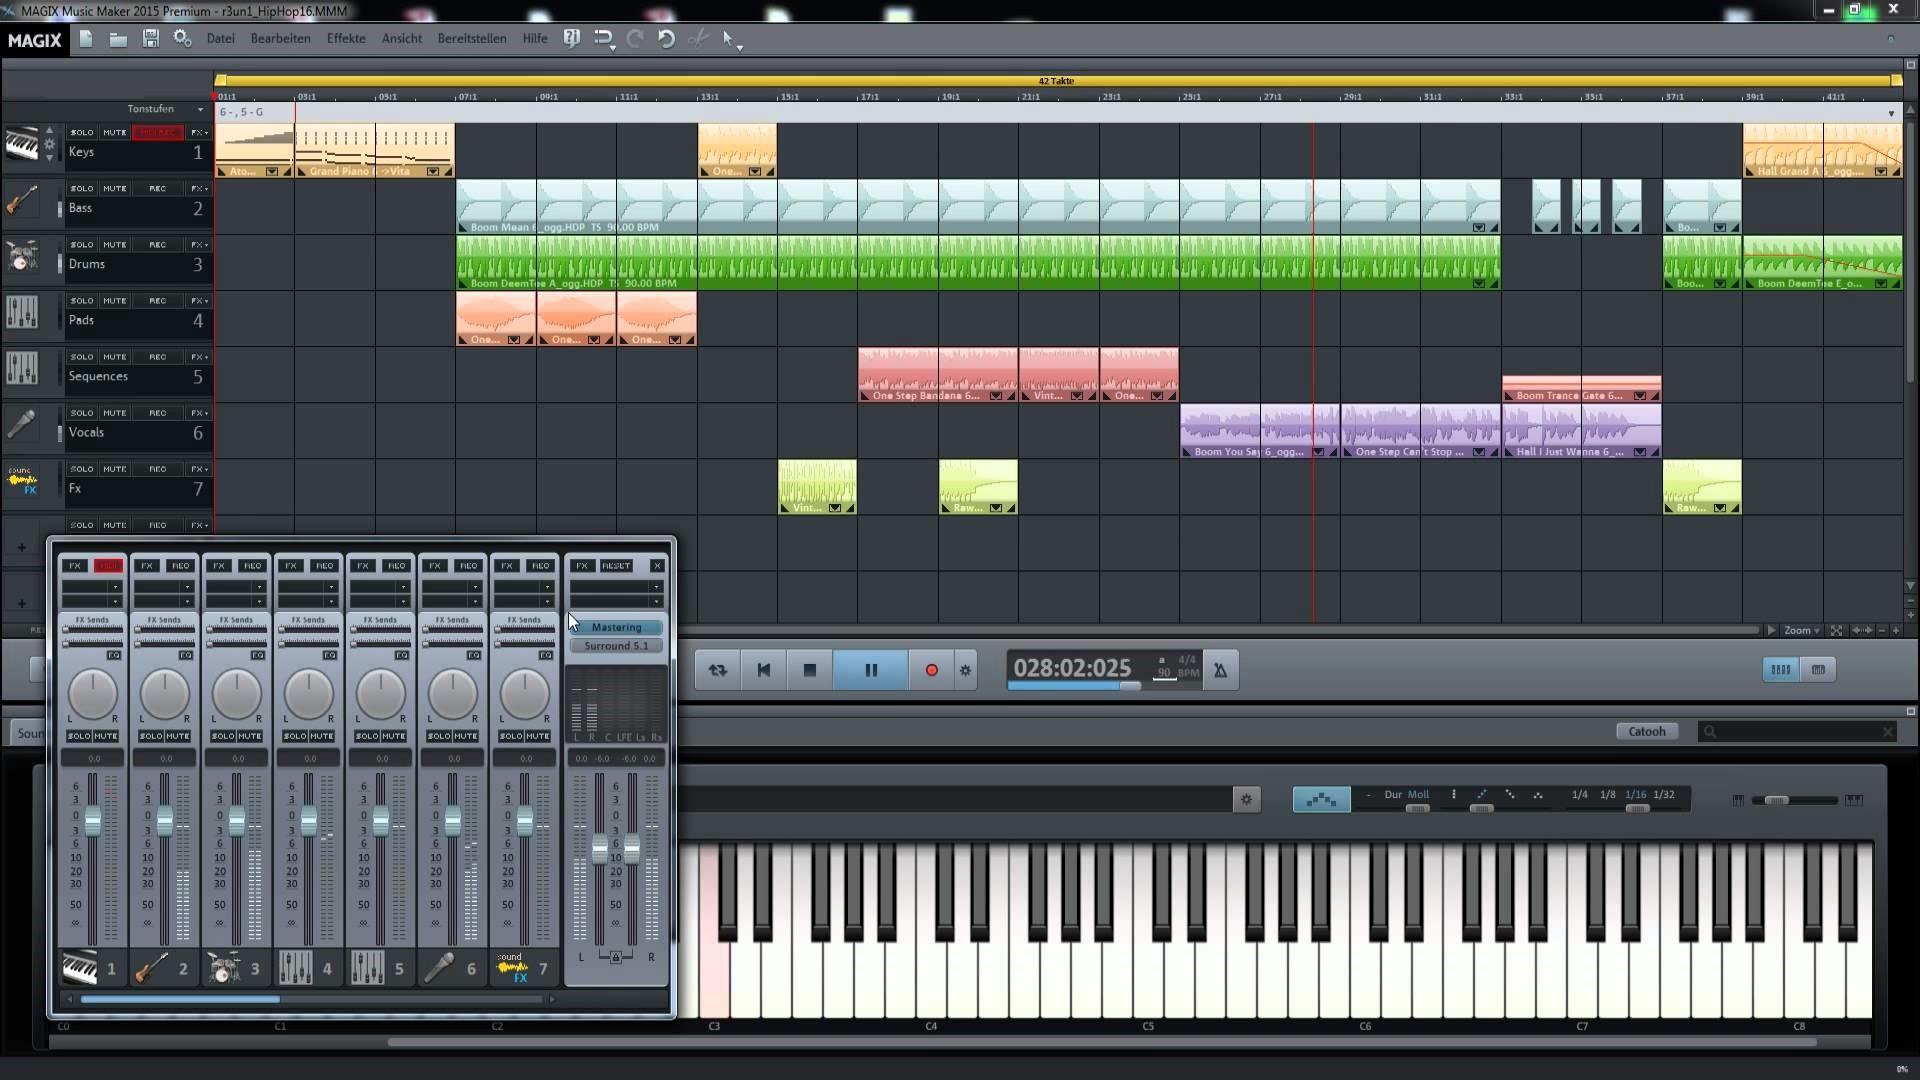Screen dimensions: 1920x1080
Task: Open the program settings gear icon
Action: tap(182, 39)
